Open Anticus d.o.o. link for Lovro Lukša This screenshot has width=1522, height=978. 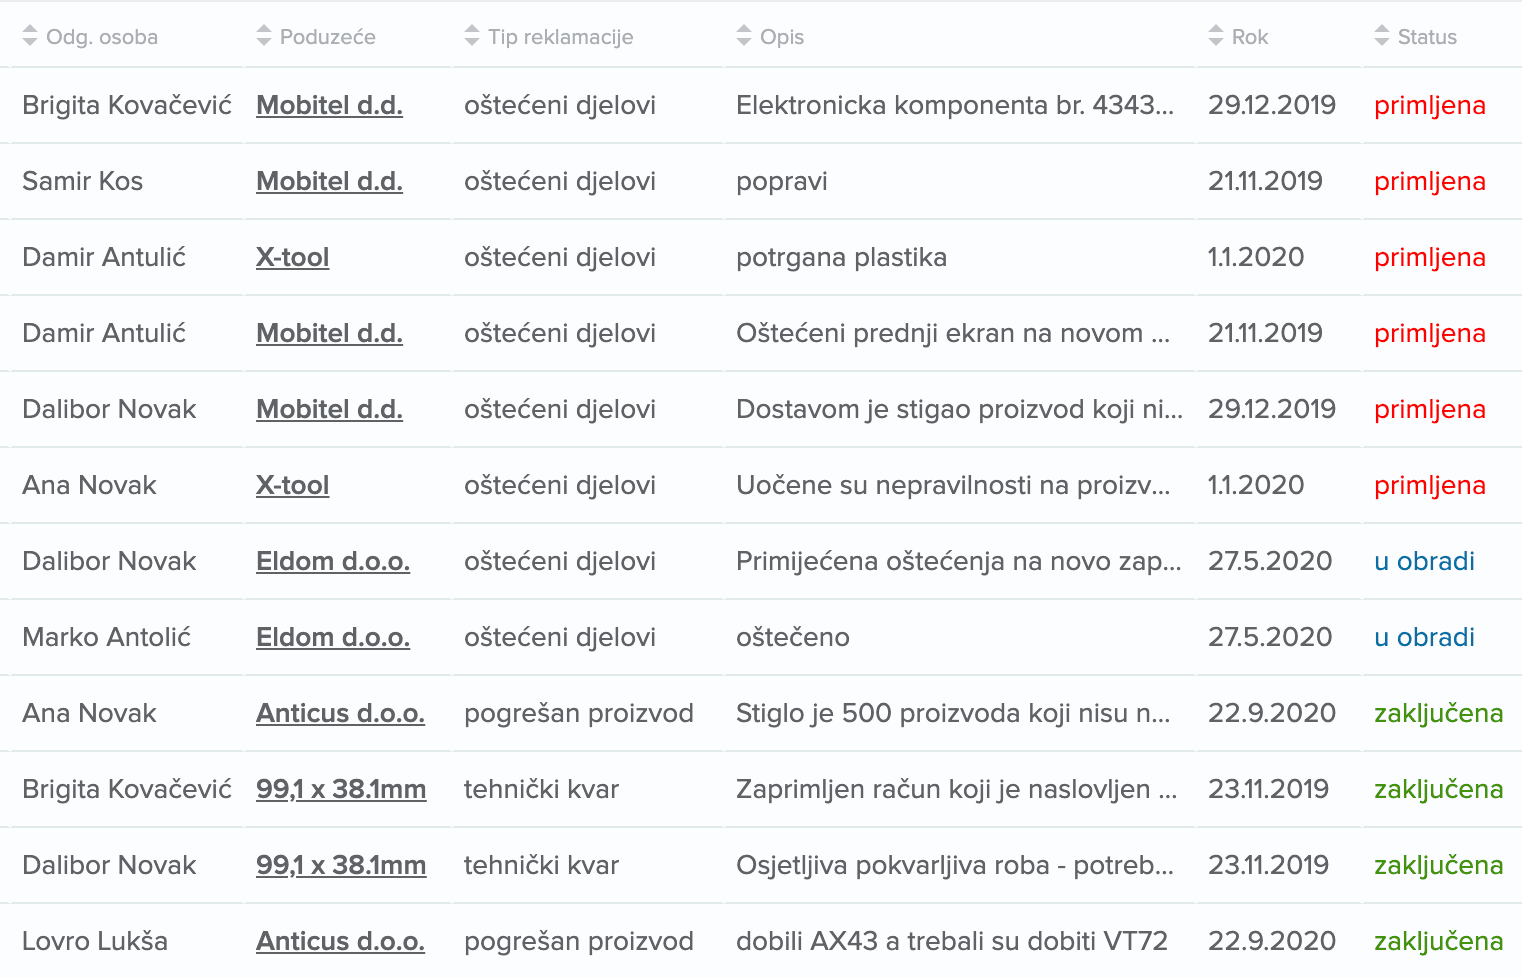(340, 941)
